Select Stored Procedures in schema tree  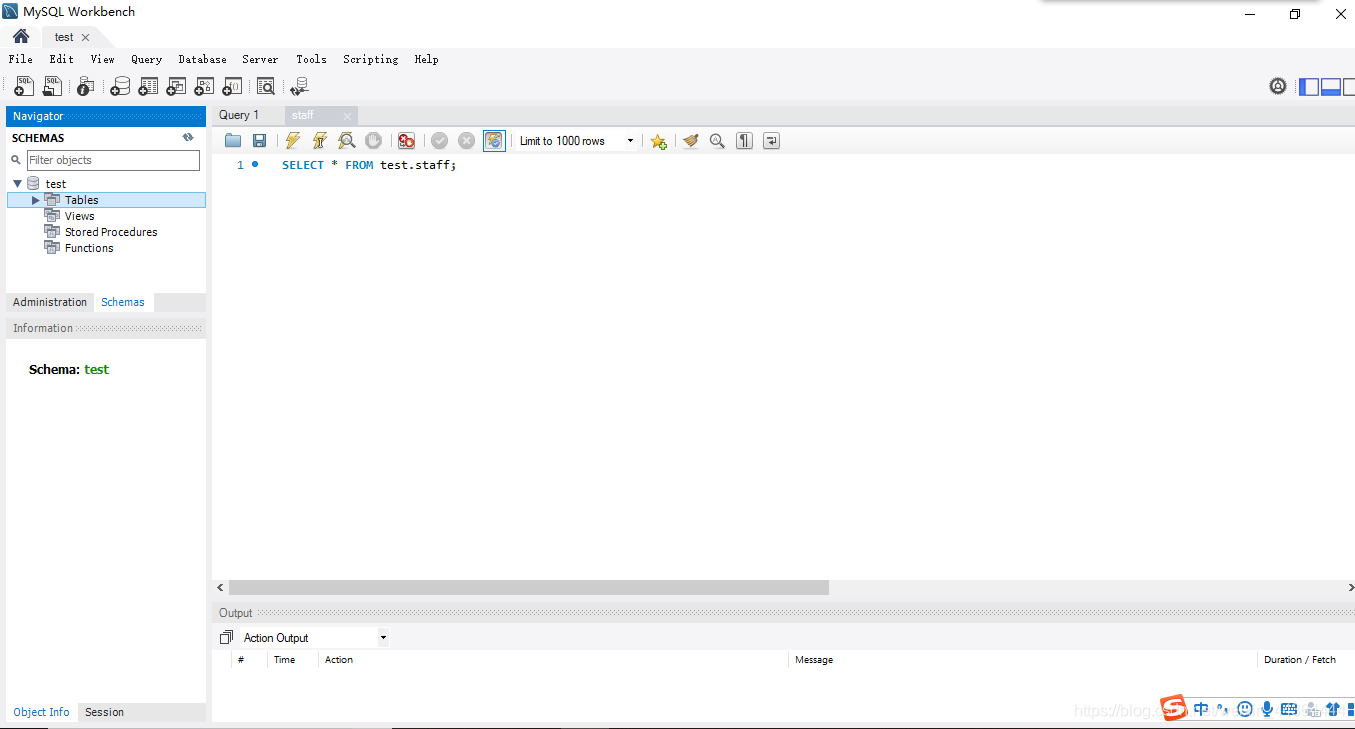coord(111,232)
